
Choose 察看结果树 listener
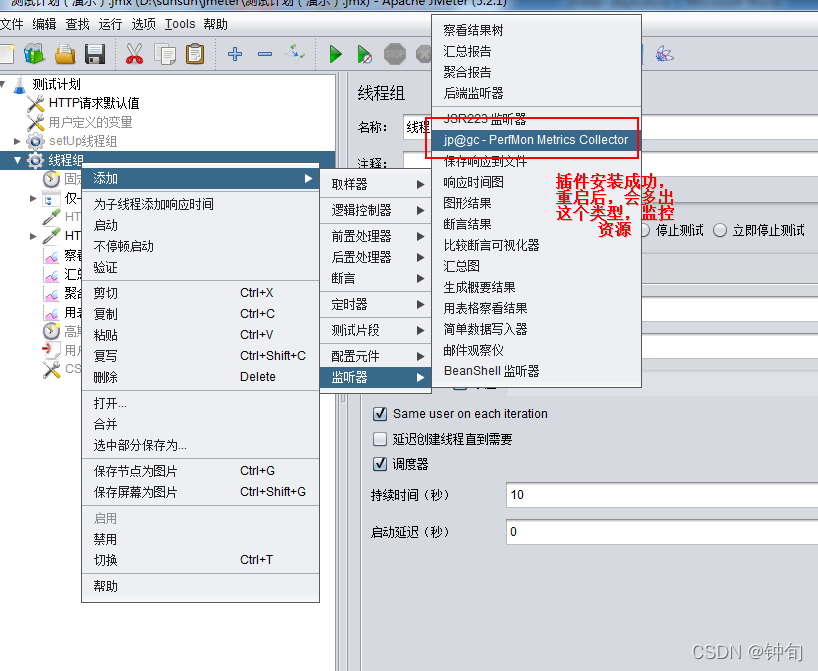(x=536, y=30)
